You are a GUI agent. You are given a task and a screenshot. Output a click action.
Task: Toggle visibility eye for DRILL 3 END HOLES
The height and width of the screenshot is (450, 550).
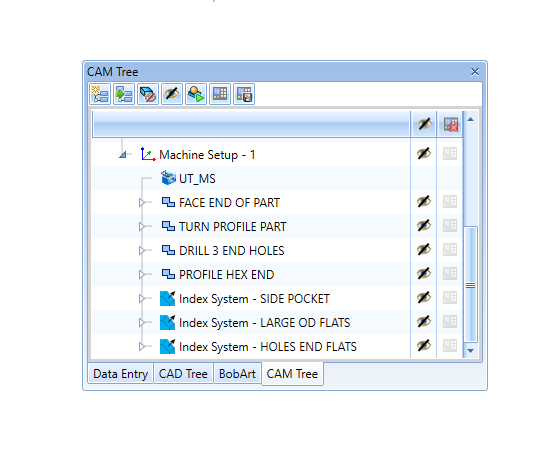424,250
